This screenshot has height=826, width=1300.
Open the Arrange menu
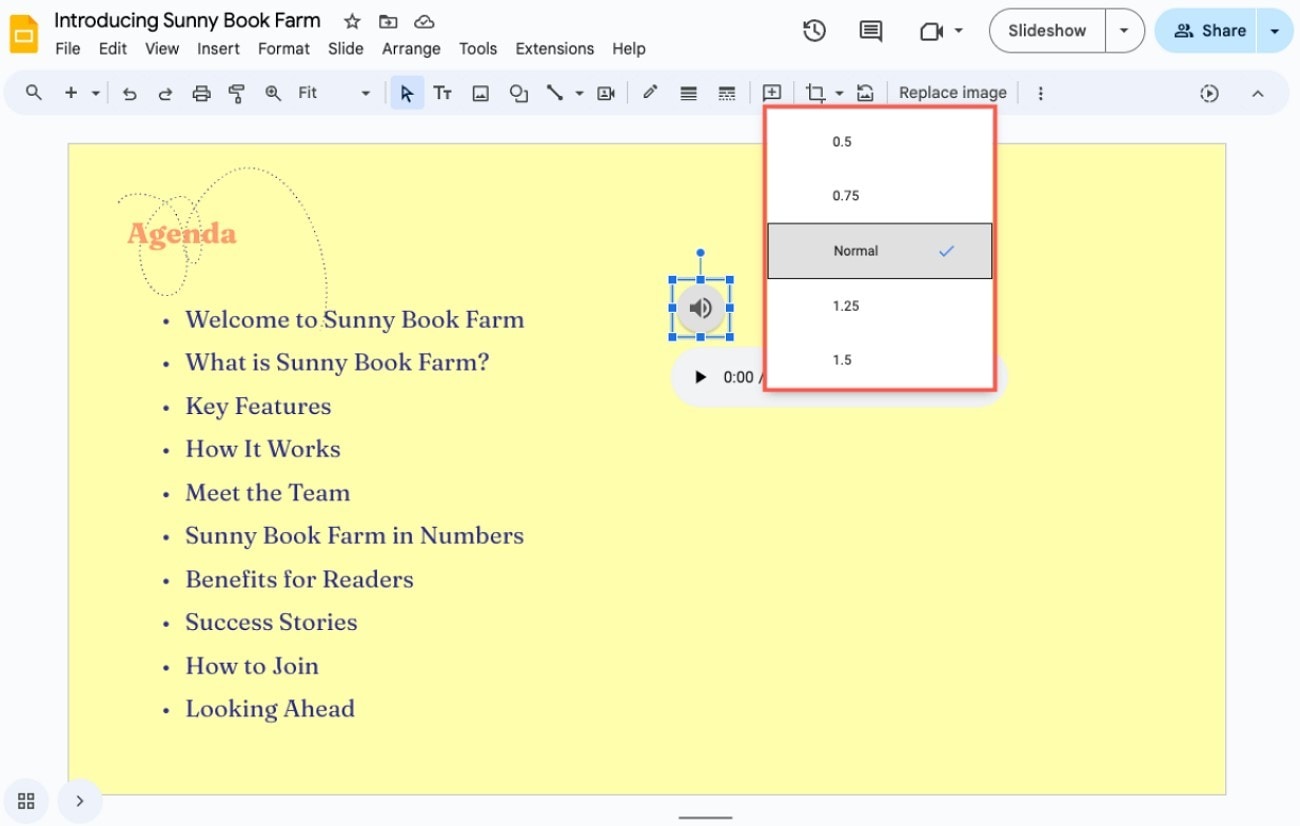point(411,48)
